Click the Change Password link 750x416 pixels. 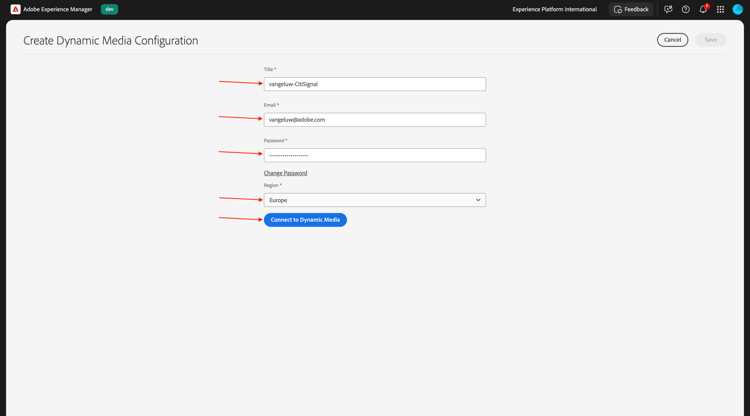(x=286, y=173)
